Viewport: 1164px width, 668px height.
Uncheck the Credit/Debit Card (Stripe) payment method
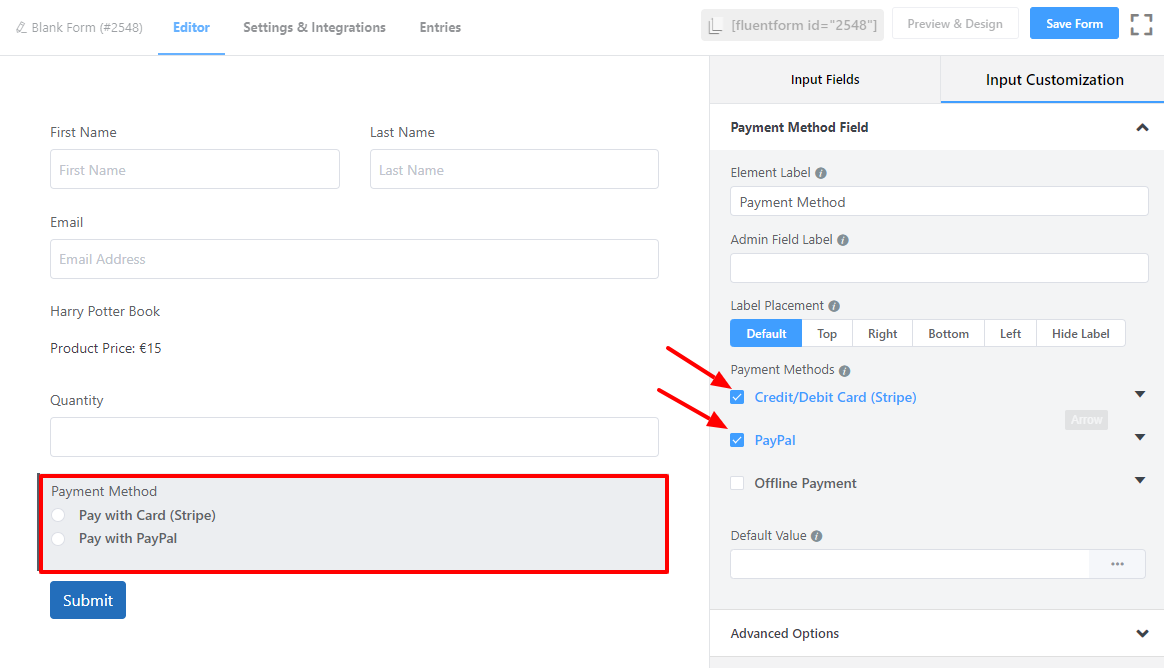(x=737, y=397)
